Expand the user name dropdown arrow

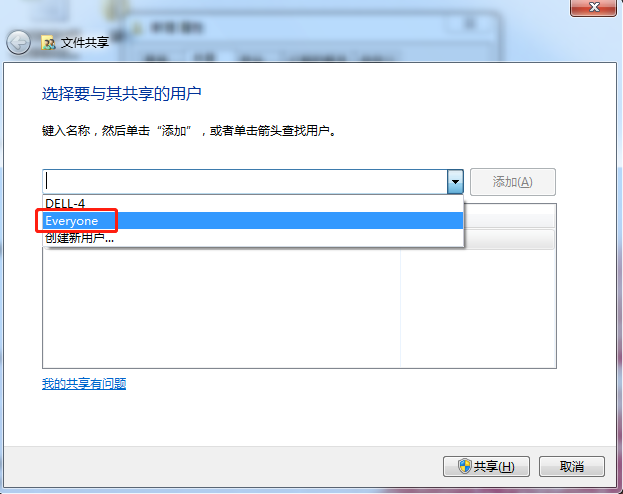(455, 182)
